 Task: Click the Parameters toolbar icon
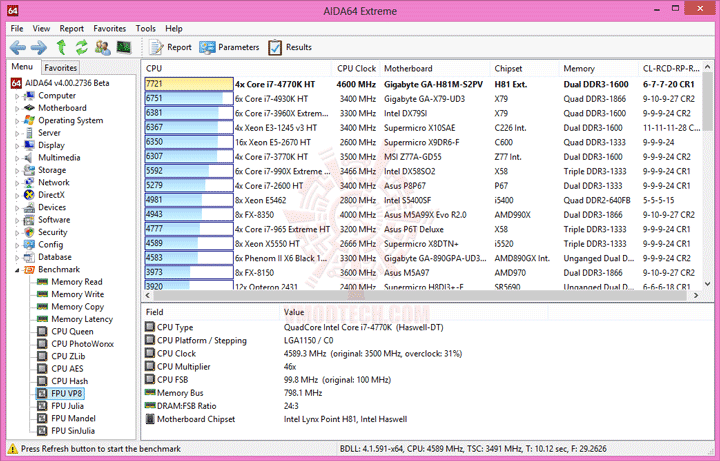[207, 47]
